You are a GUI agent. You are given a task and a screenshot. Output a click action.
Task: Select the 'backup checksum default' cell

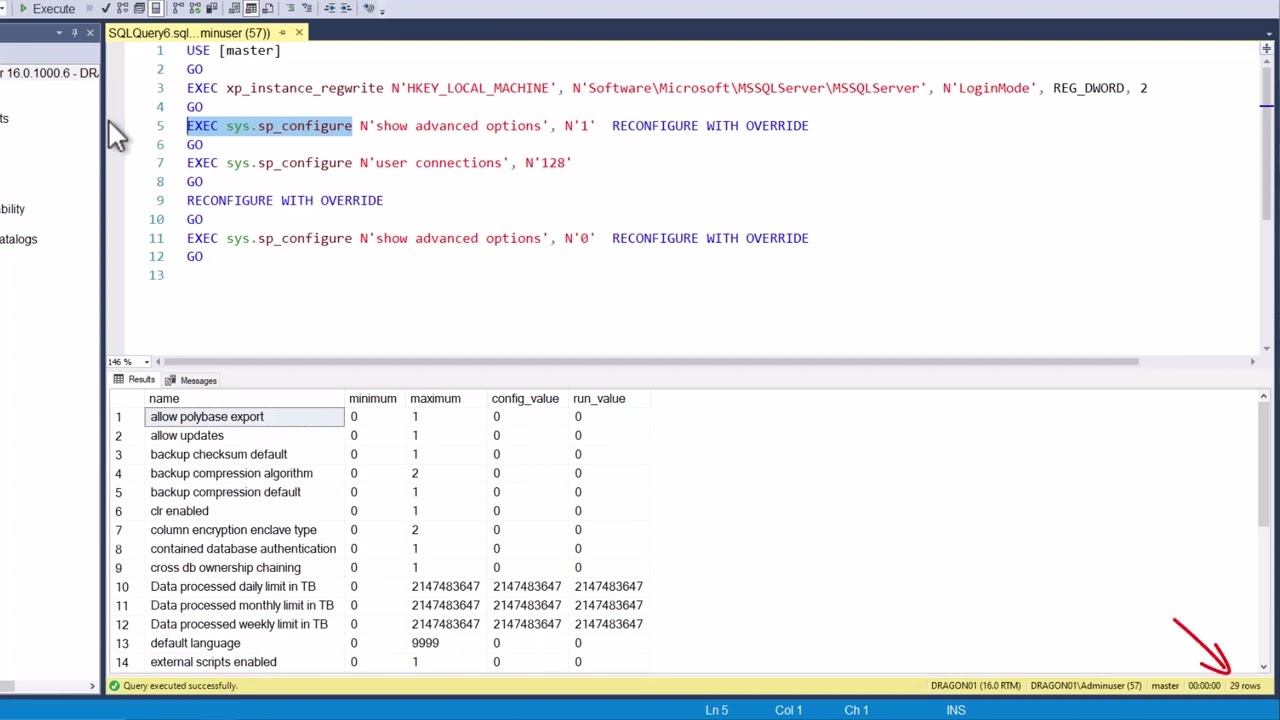click(245, 455)
